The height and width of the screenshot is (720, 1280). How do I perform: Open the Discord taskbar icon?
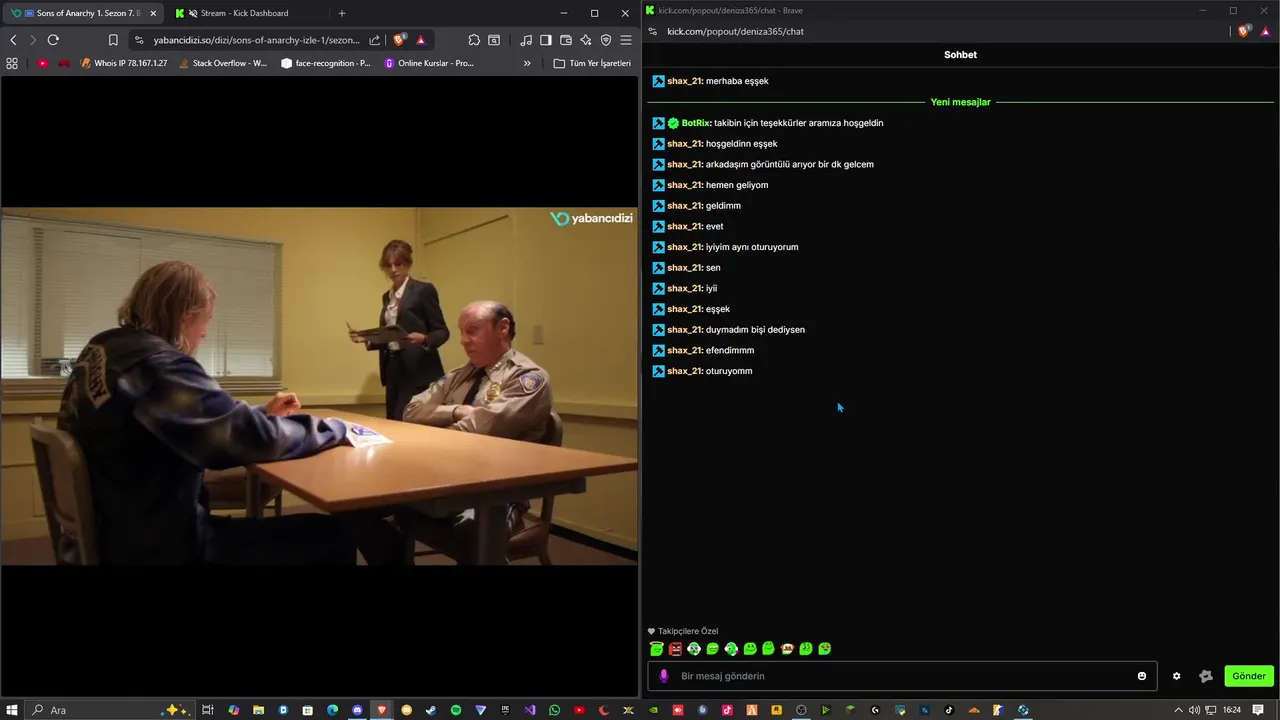tap(357, 710)
